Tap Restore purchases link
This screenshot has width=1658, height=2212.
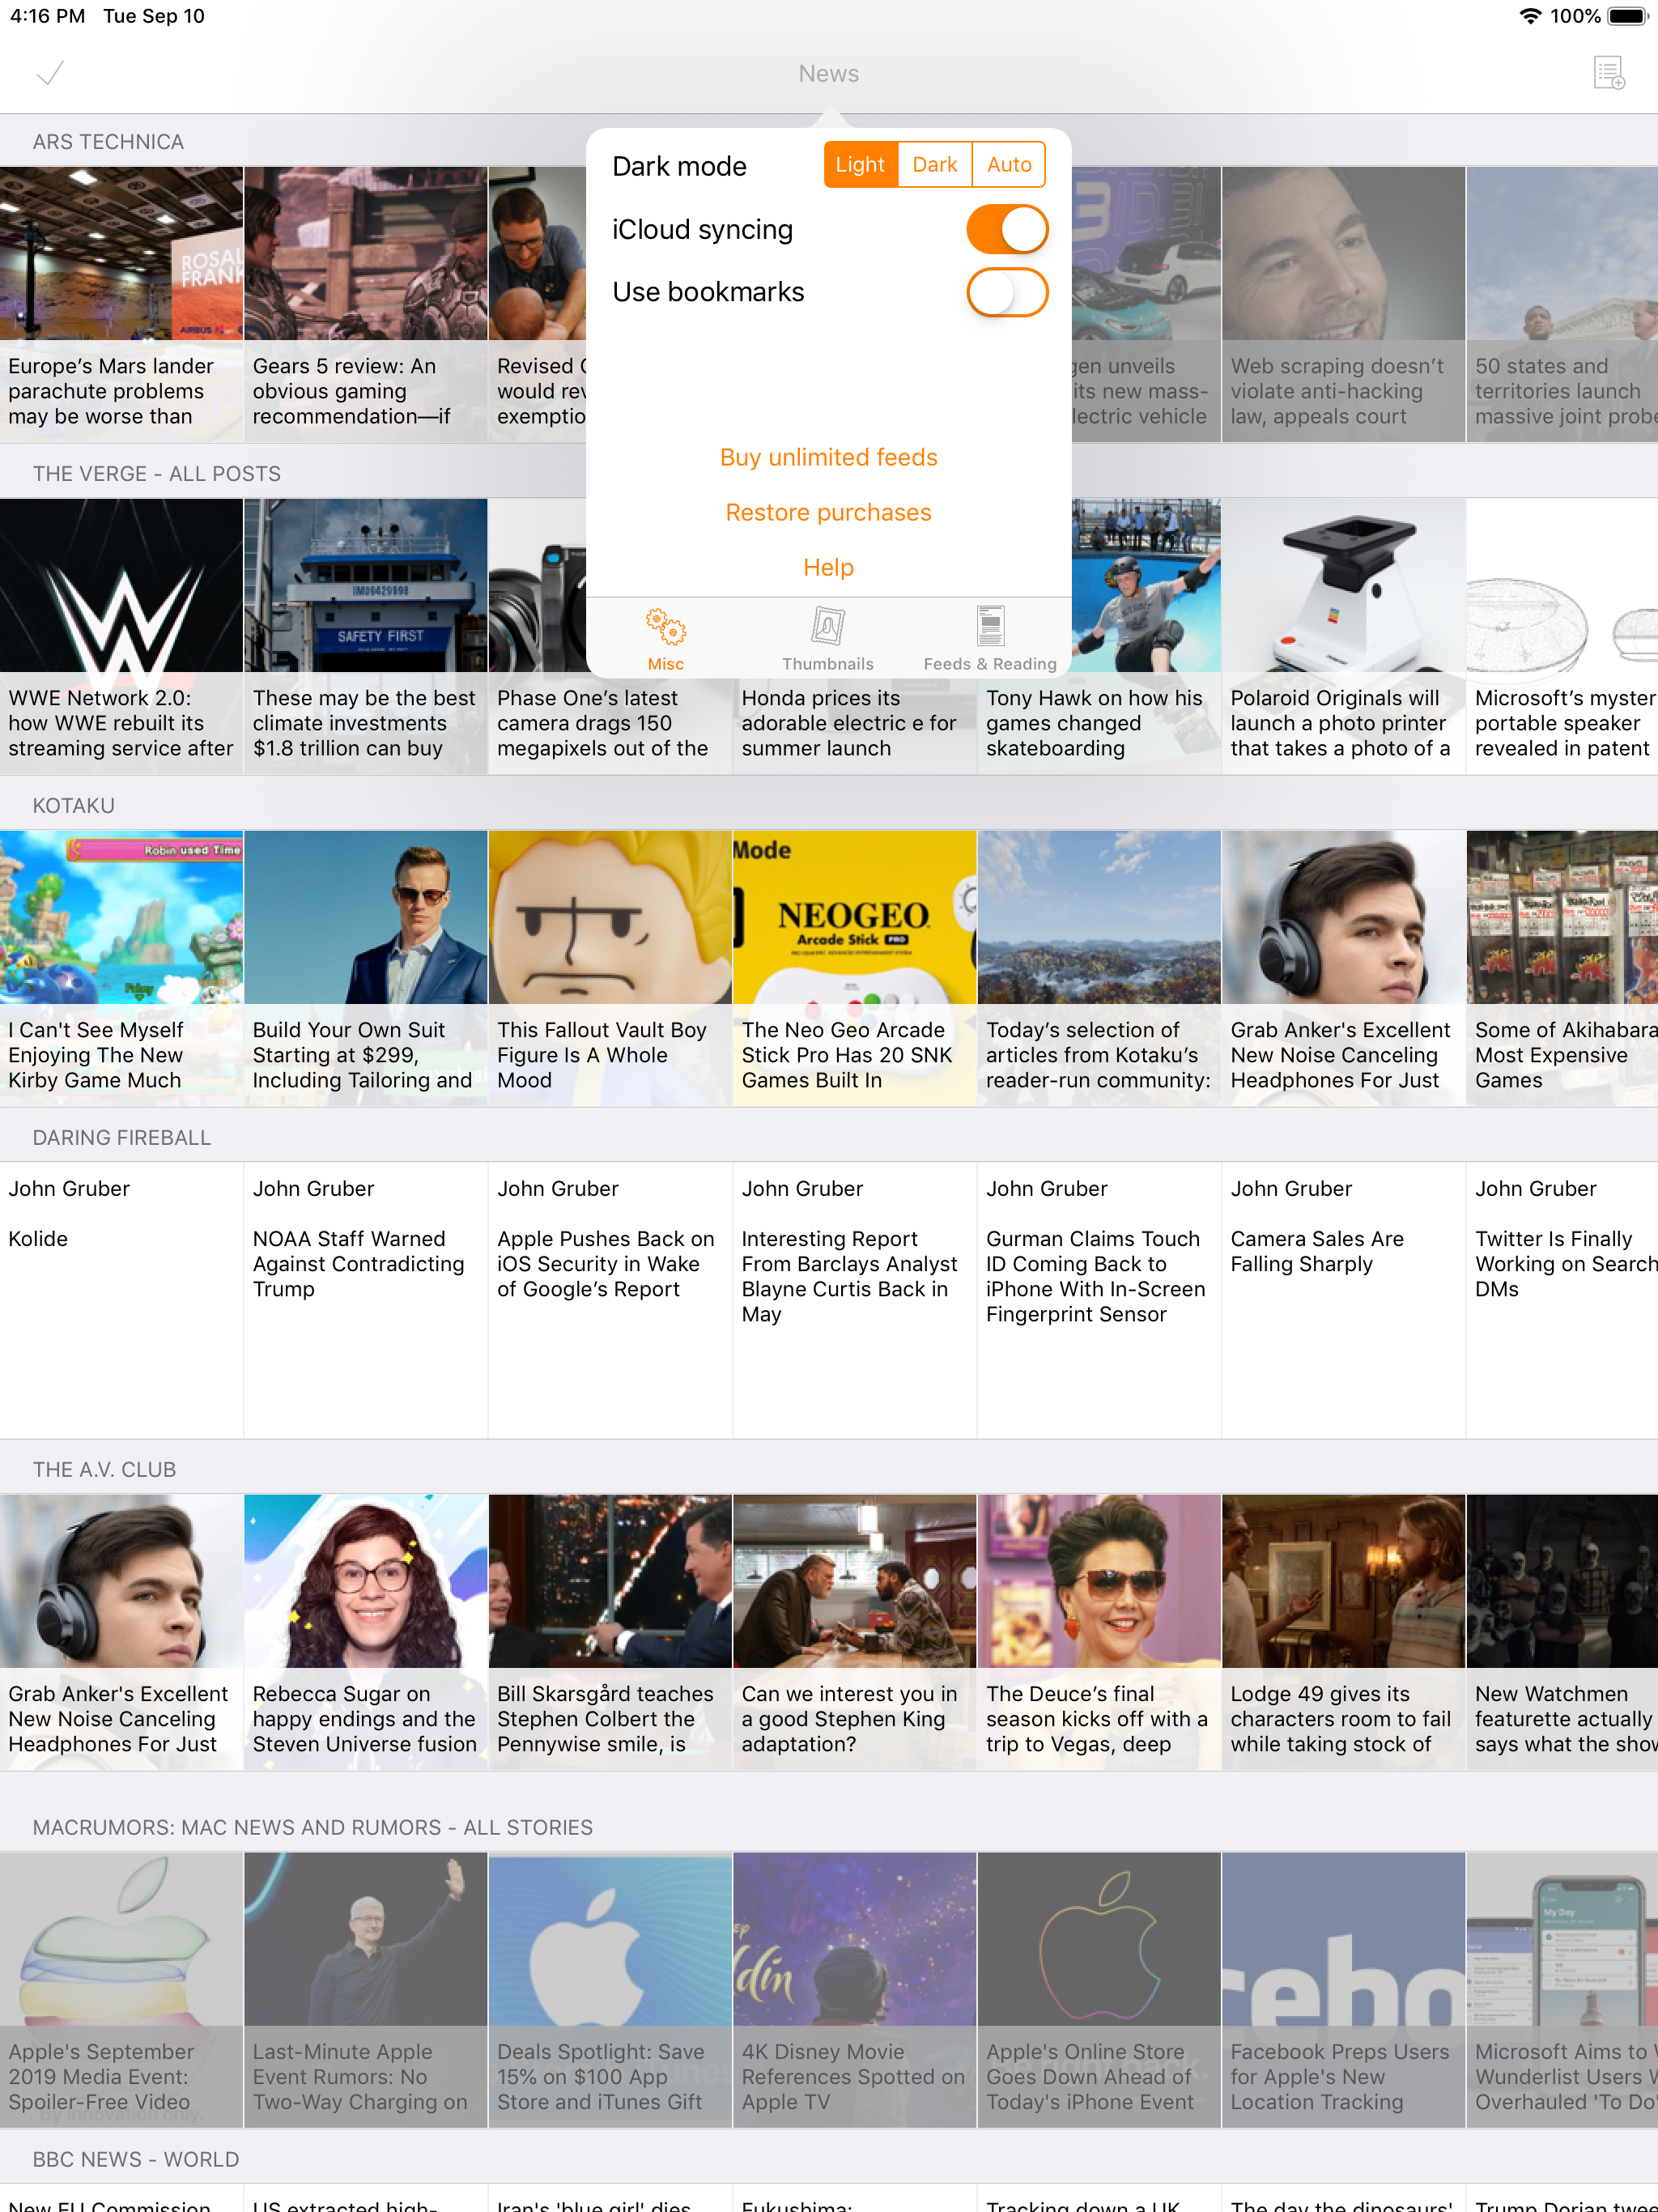pos(828,512)
